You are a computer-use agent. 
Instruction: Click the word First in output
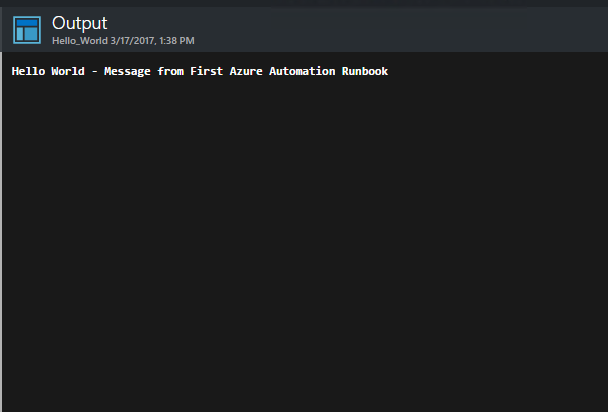[207, 71]
